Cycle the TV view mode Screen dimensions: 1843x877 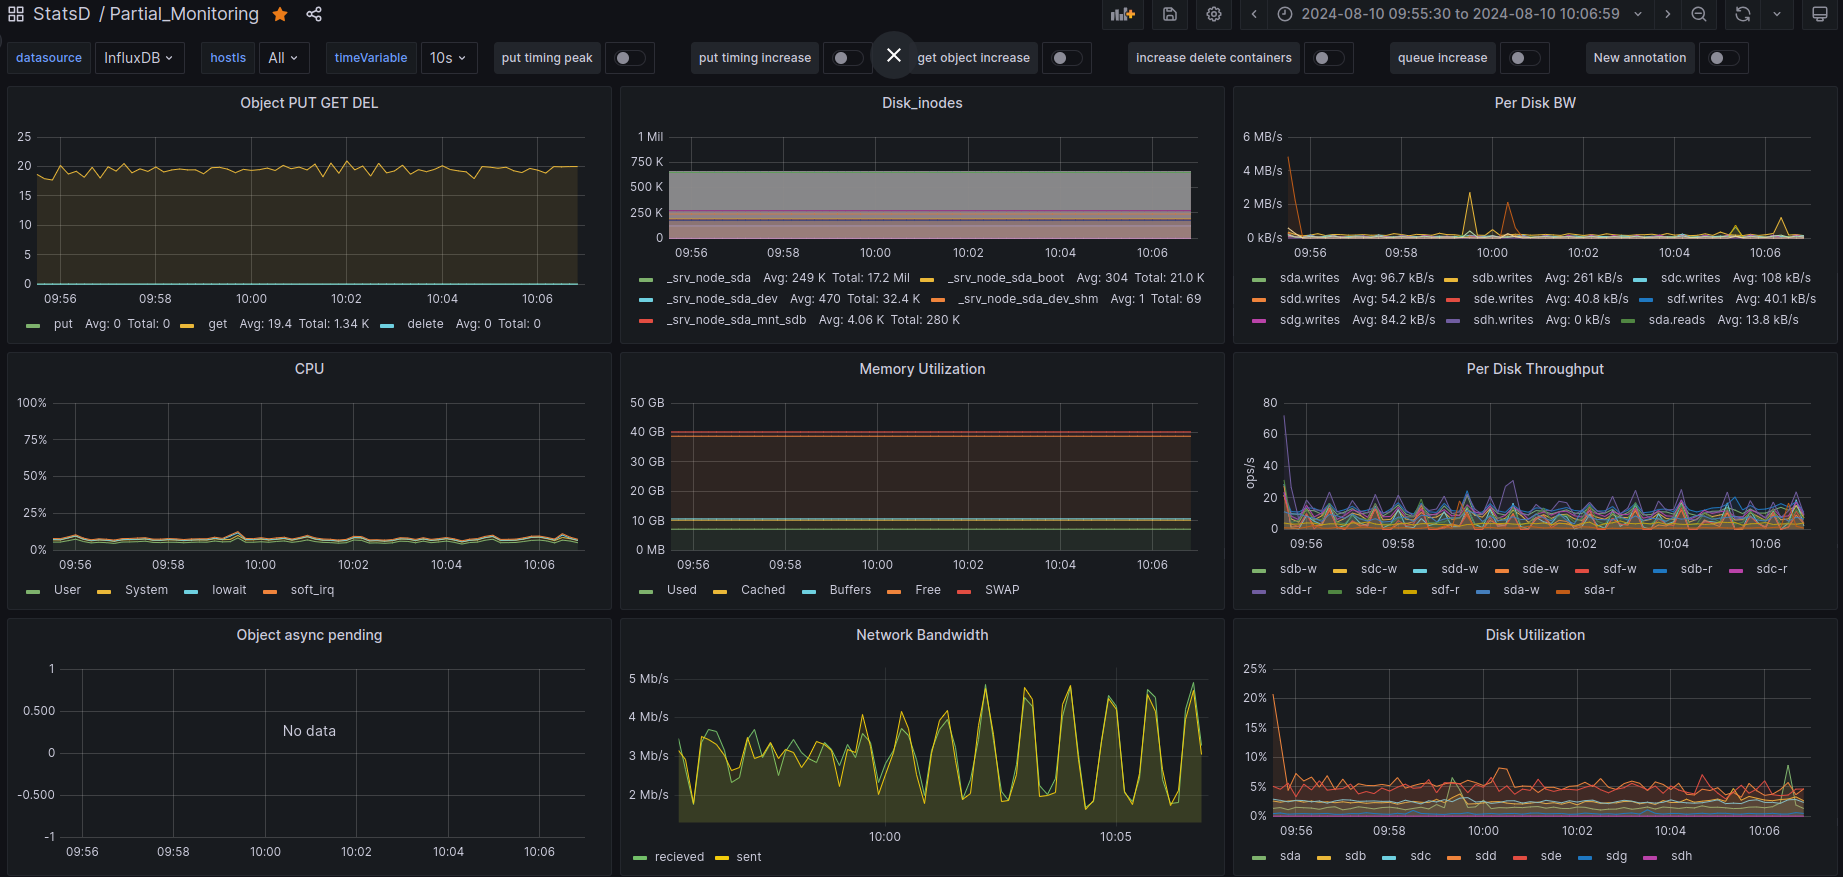(x=1820, y=14)
